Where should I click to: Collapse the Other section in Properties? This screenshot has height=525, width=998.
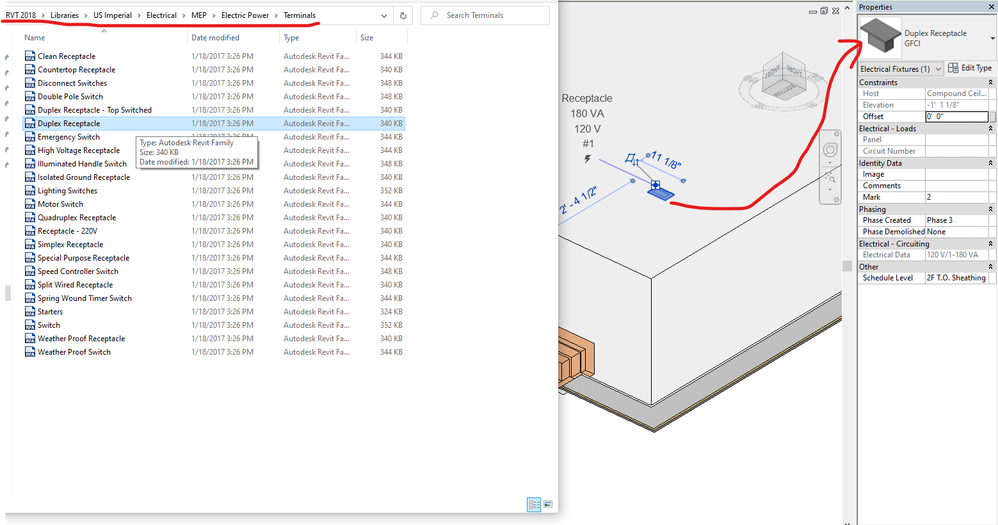[x=990, y=267]
